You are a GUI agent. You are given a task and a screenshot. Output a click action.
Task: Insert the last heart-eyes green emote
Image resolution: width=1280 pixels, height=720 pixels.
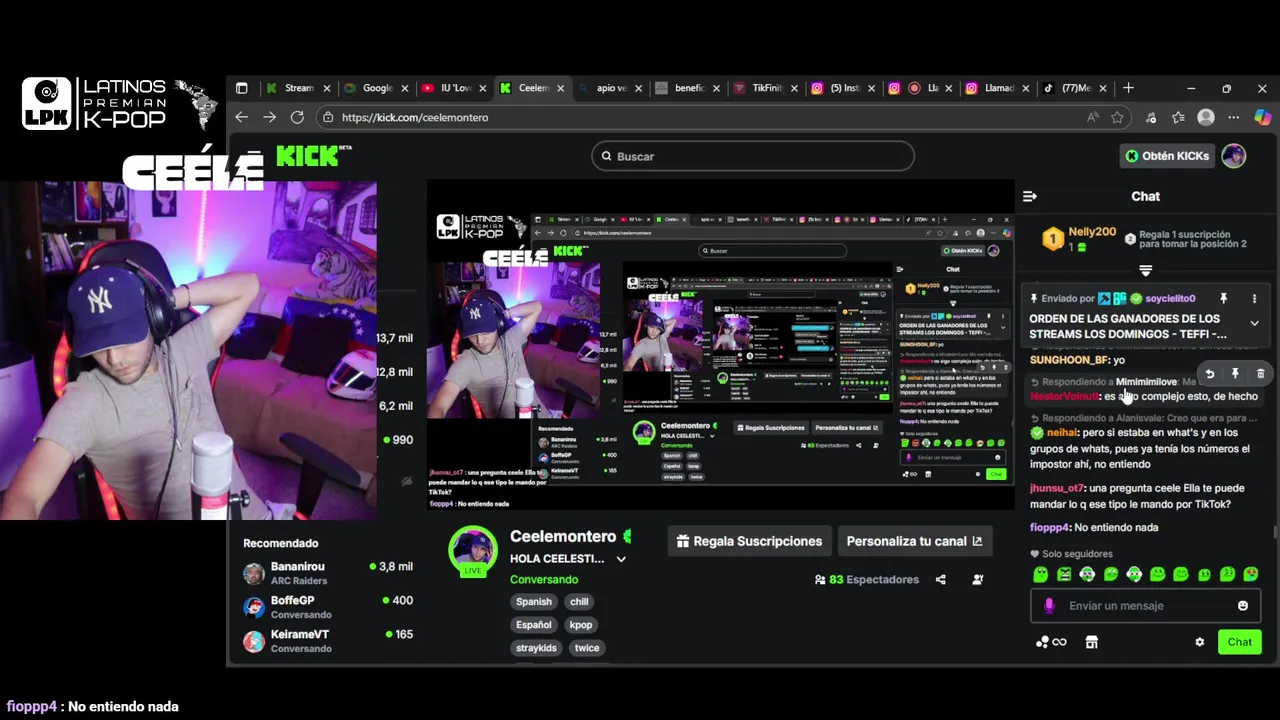1251,574
